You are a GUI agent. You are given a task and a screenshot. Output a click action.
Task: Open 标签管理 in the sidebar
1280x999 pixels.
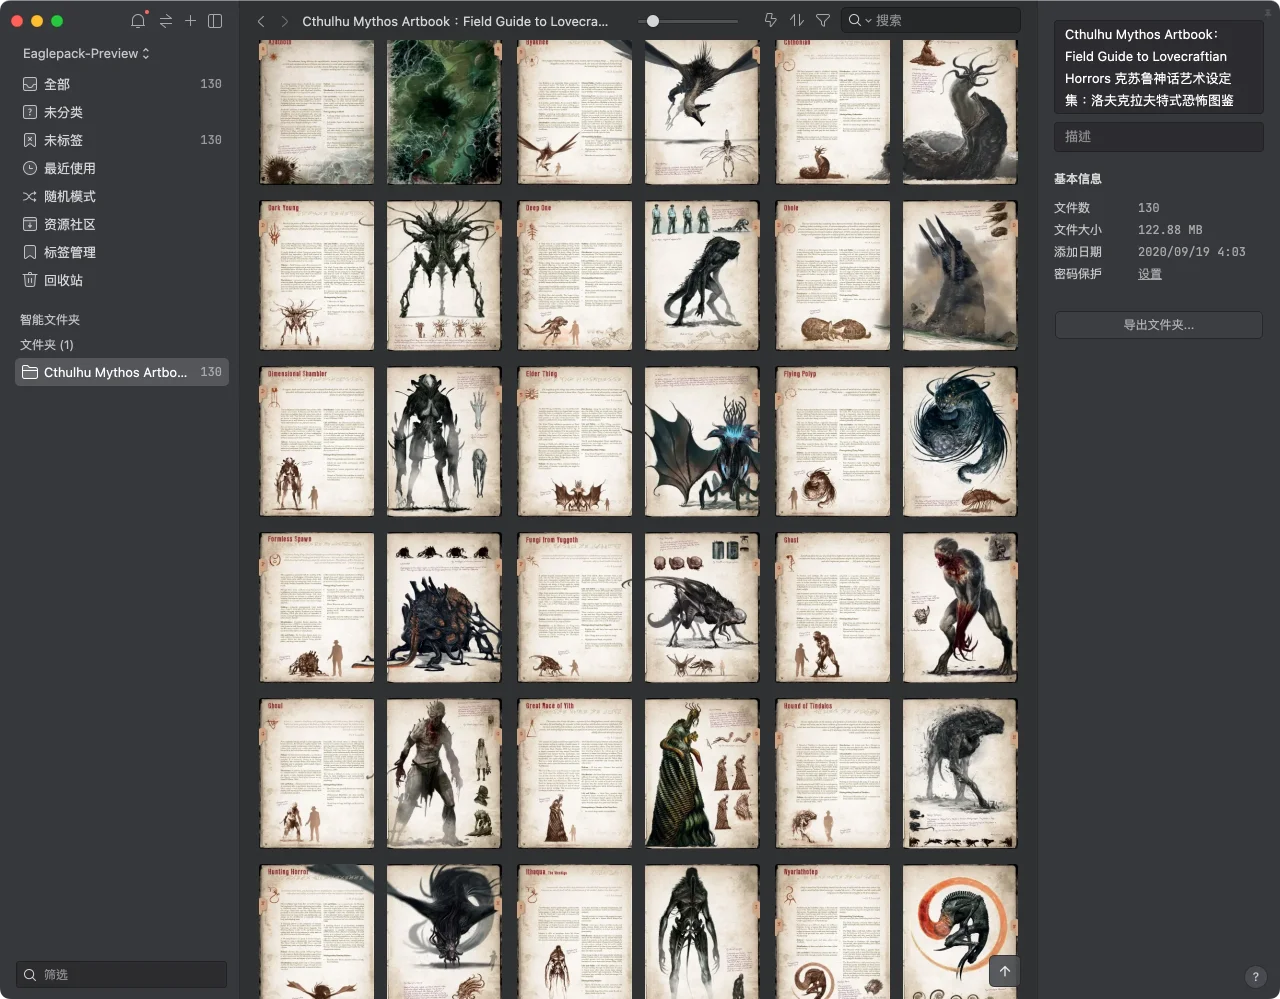click(122, 252)
